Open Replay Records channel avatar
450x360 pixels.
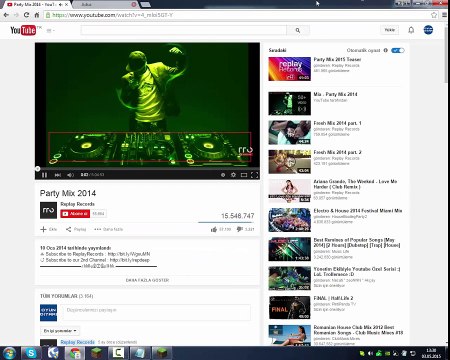(48, 210)
